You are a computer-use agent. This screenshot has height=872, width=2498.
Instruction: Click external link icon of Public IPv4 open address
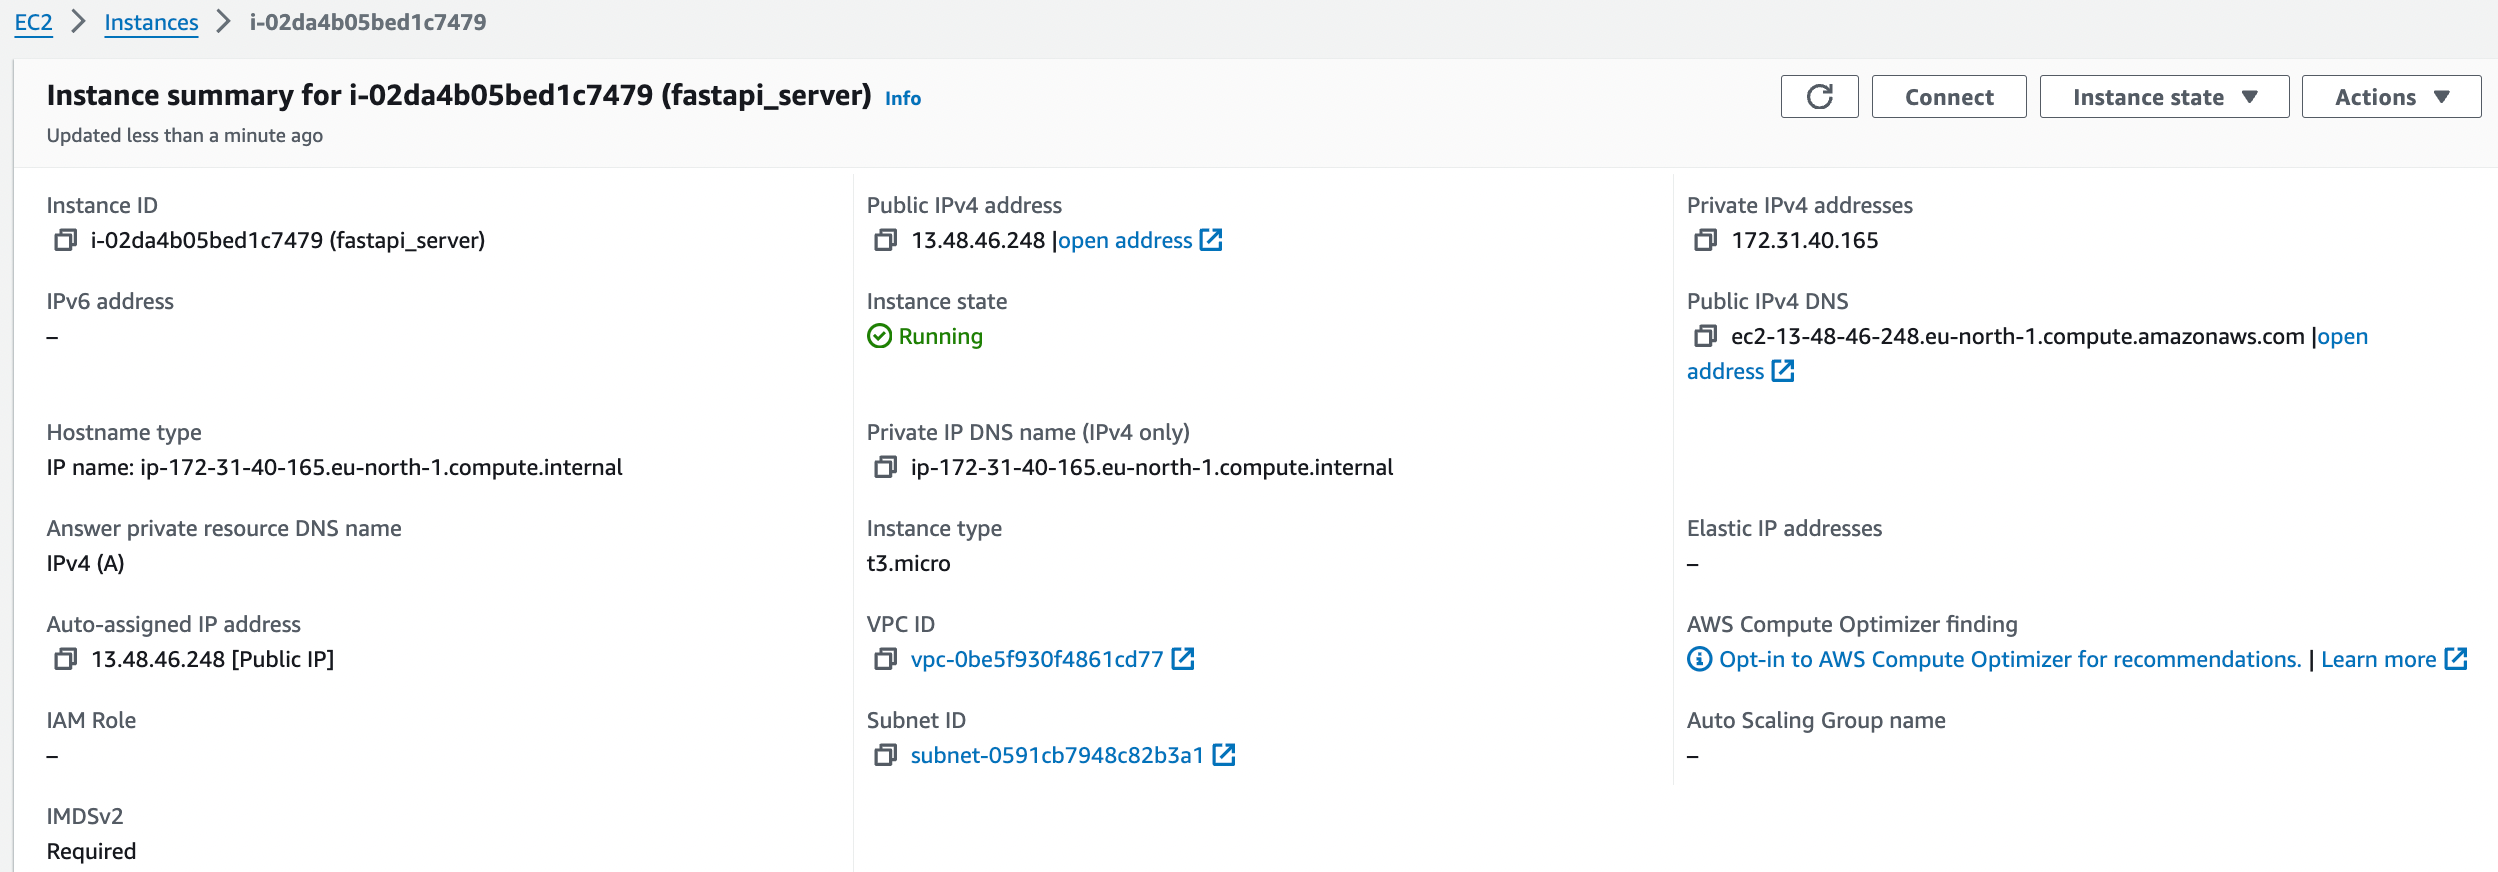[x=1211, y=239]
